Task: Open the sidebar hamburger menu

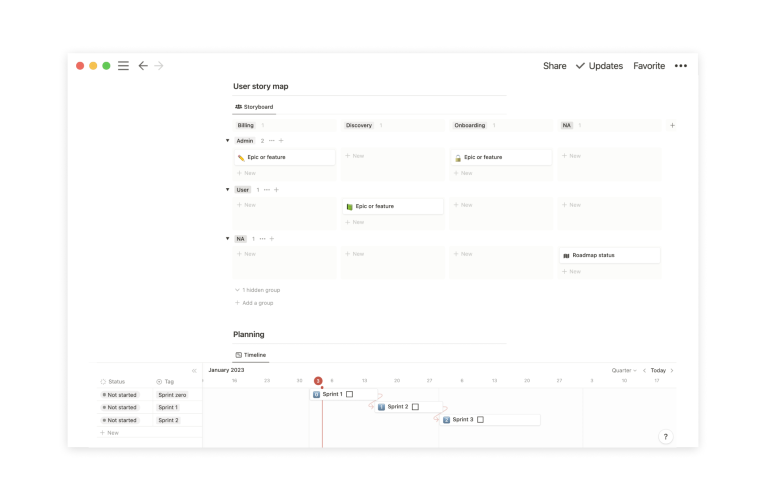Action: point(123,65)
